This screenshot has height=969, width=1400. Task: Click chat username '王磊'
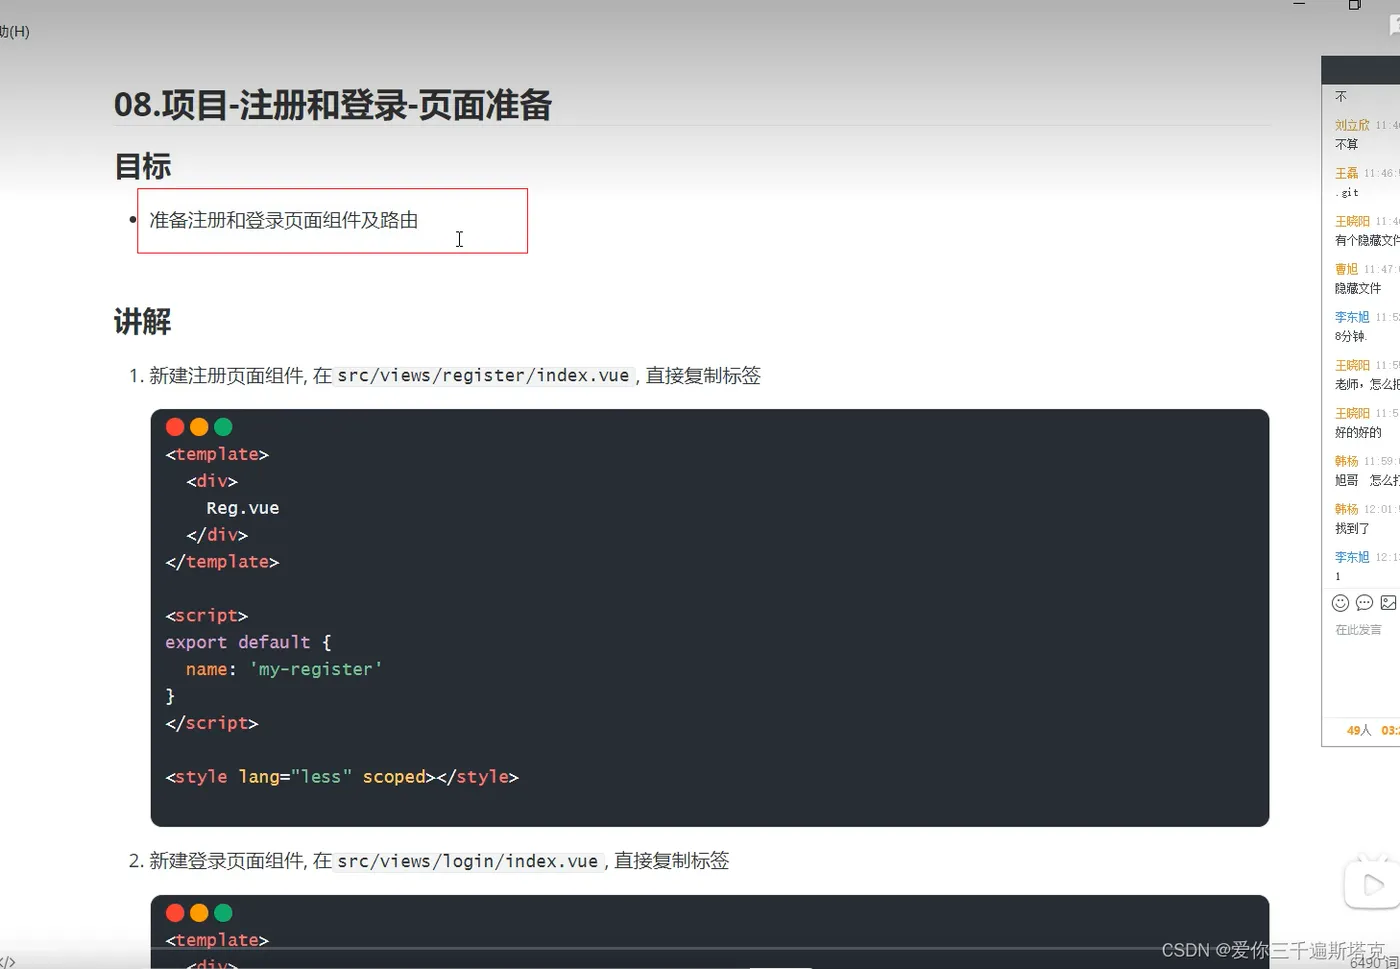[1347, 173]
